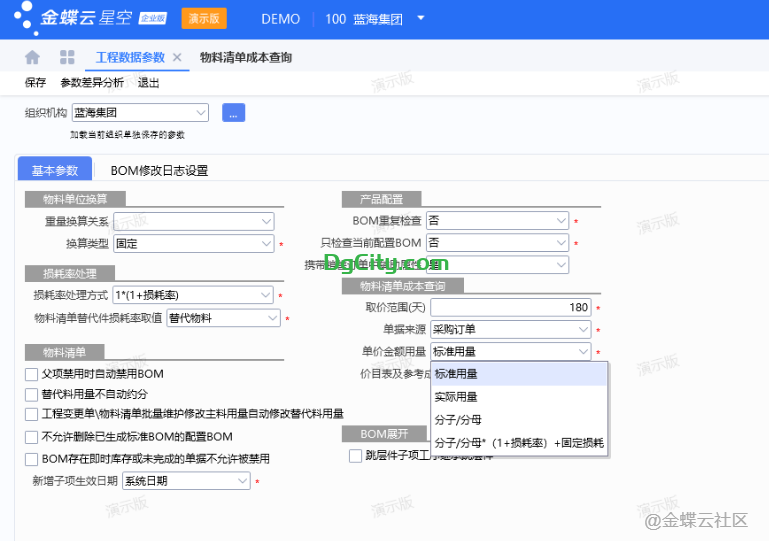769x541 pixels.
Task: Open the 换算类型 dropdown
Action: (x=266, y=243)
